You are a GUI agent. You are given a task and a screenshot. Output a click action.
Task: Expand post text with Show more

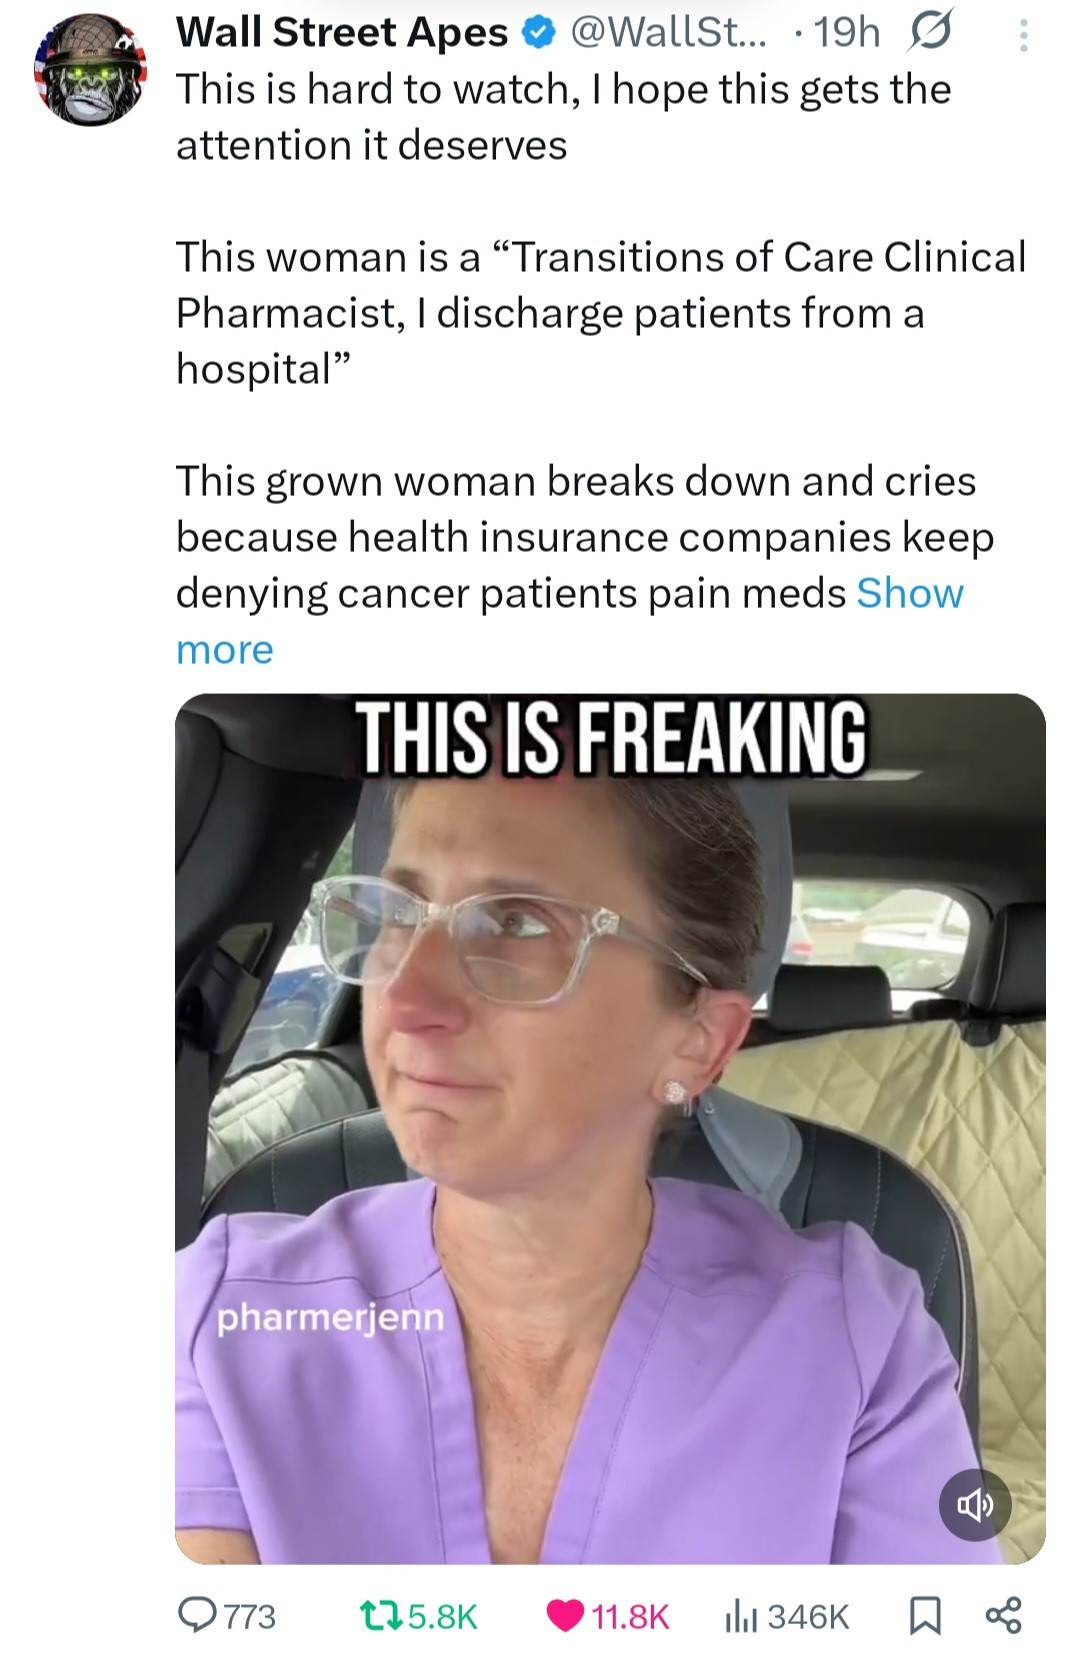point(909,594)
